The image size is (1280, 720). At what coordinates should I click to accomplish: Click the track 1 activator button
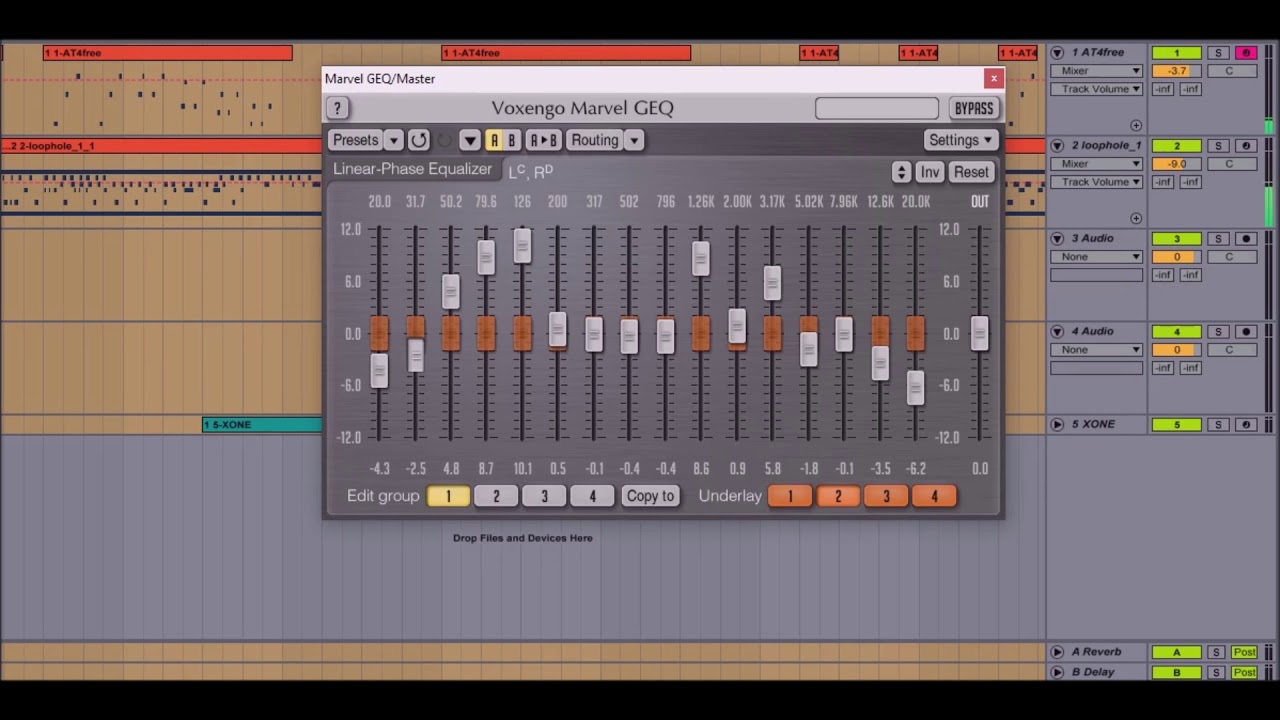click(1176, 52)
